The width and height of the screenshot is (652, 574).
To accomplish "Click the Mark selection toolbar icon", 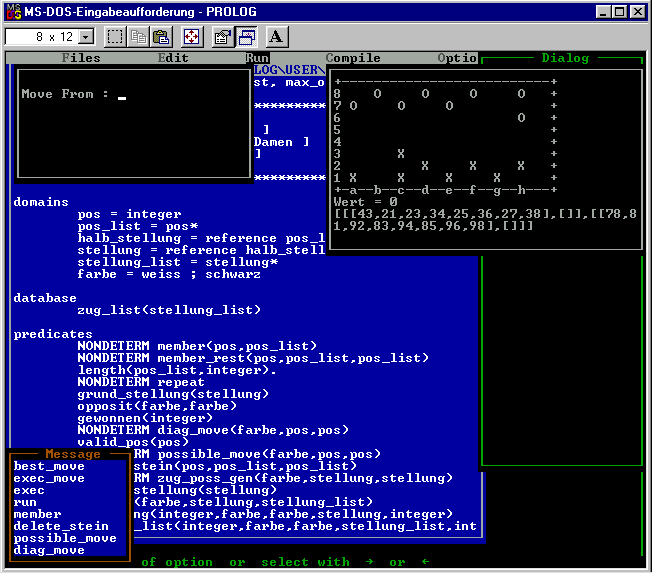I will [x=115, y=37].
